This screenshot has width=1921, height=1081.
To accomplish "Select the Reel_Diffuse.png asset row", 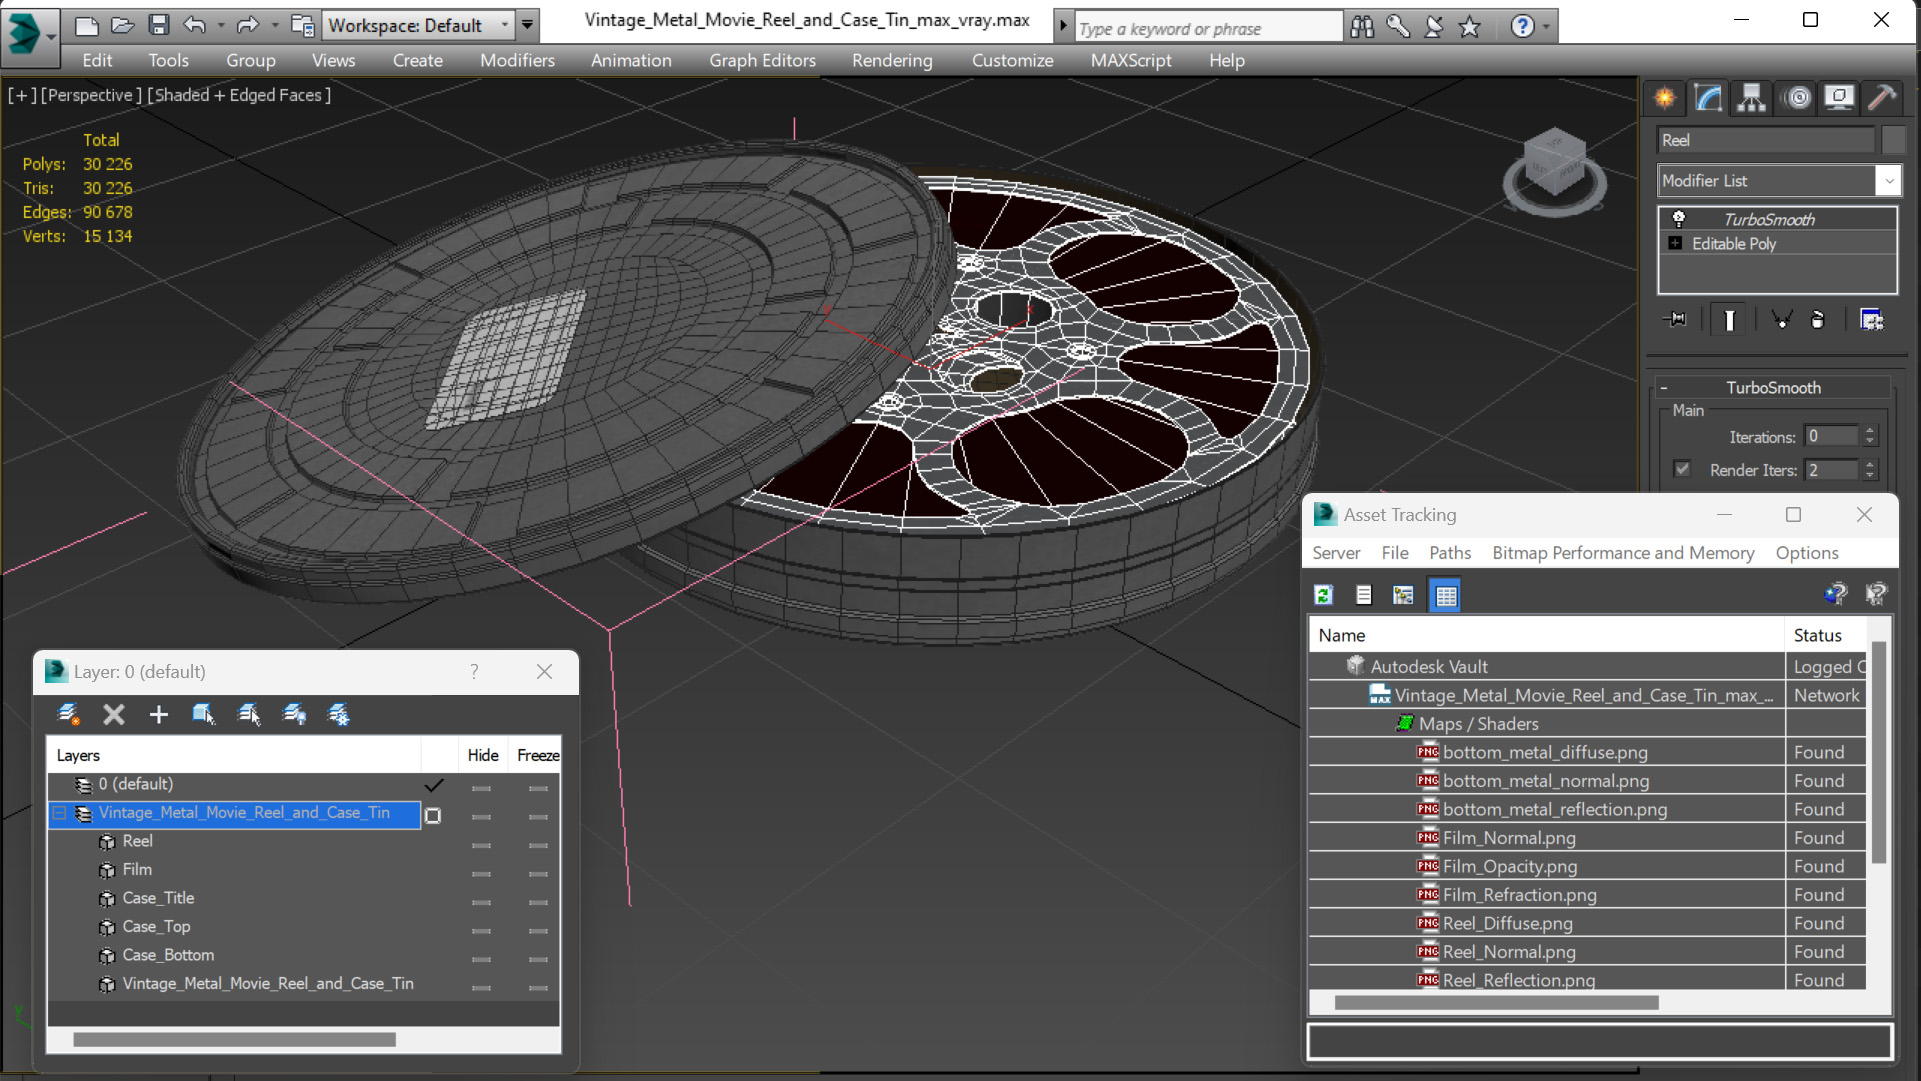I will coord(1587,923).
